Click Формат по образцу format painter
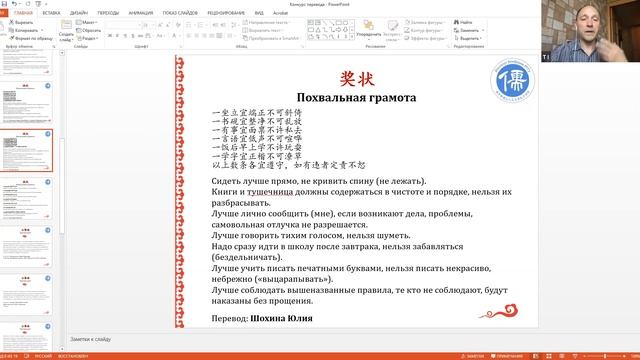640x360 pixels. point(31,38)
